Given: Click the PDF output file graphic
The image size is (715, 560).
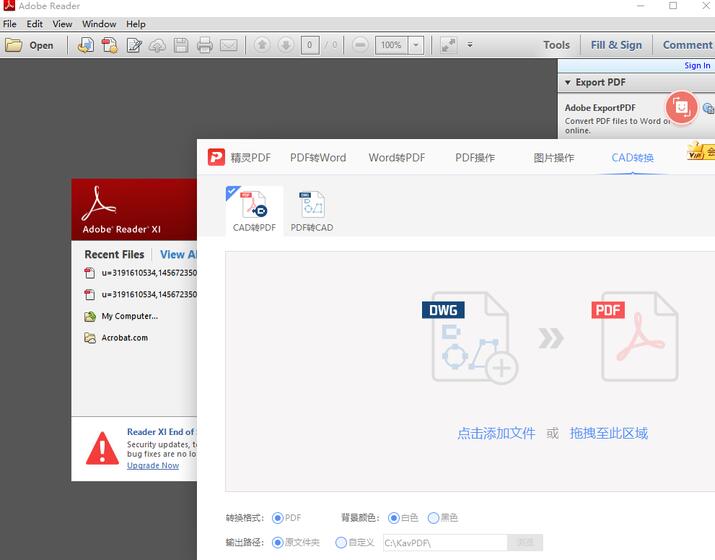Looking at the screenshot, I should click(x=636, y=337).
